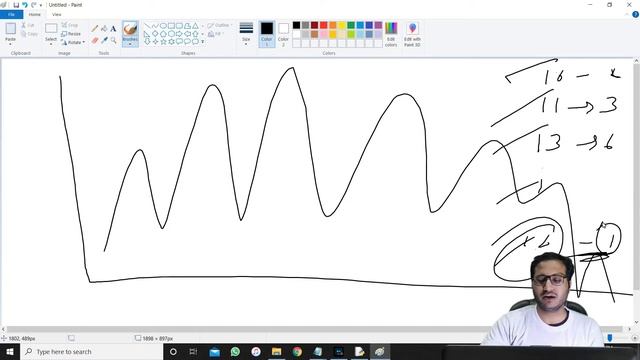Pick the Oval shape
The image size is (640, 360).
[x=163, y=26]
